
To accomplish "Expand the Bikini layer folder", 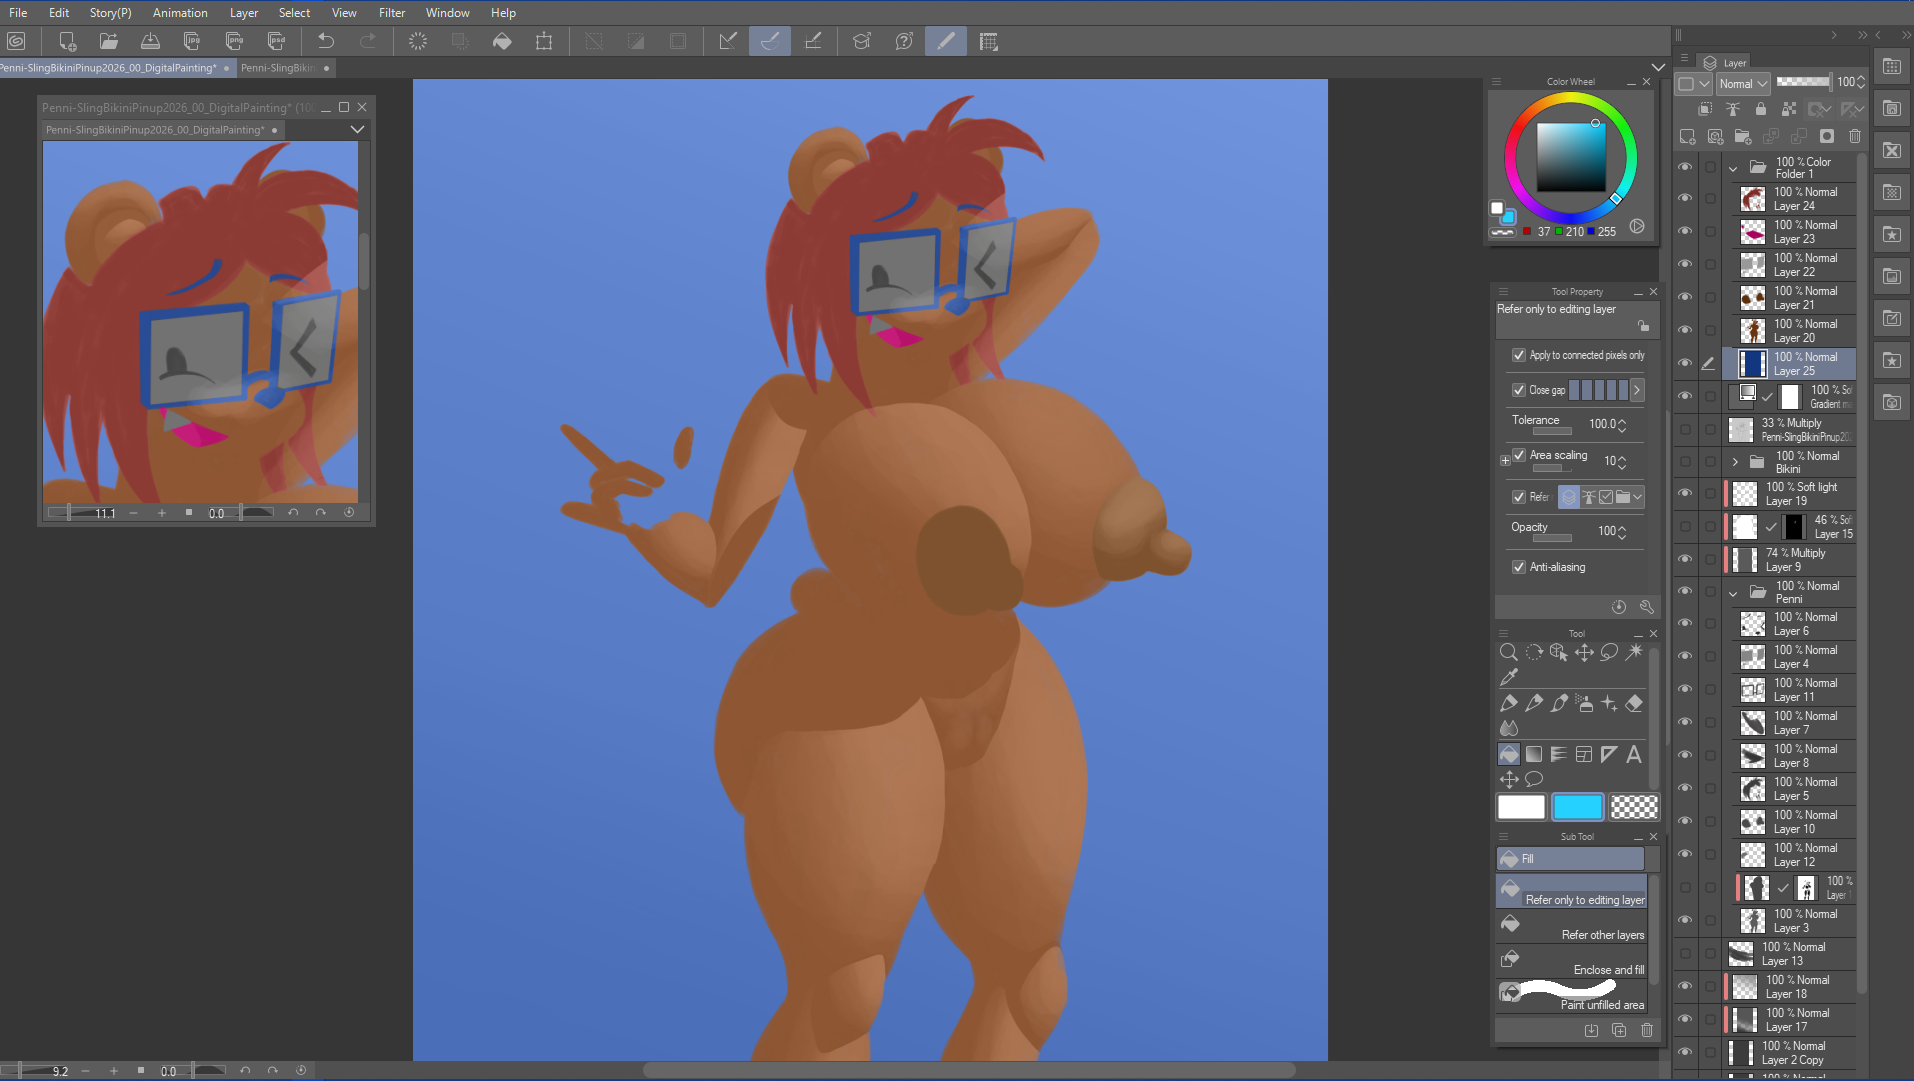I will [1735, 462].
